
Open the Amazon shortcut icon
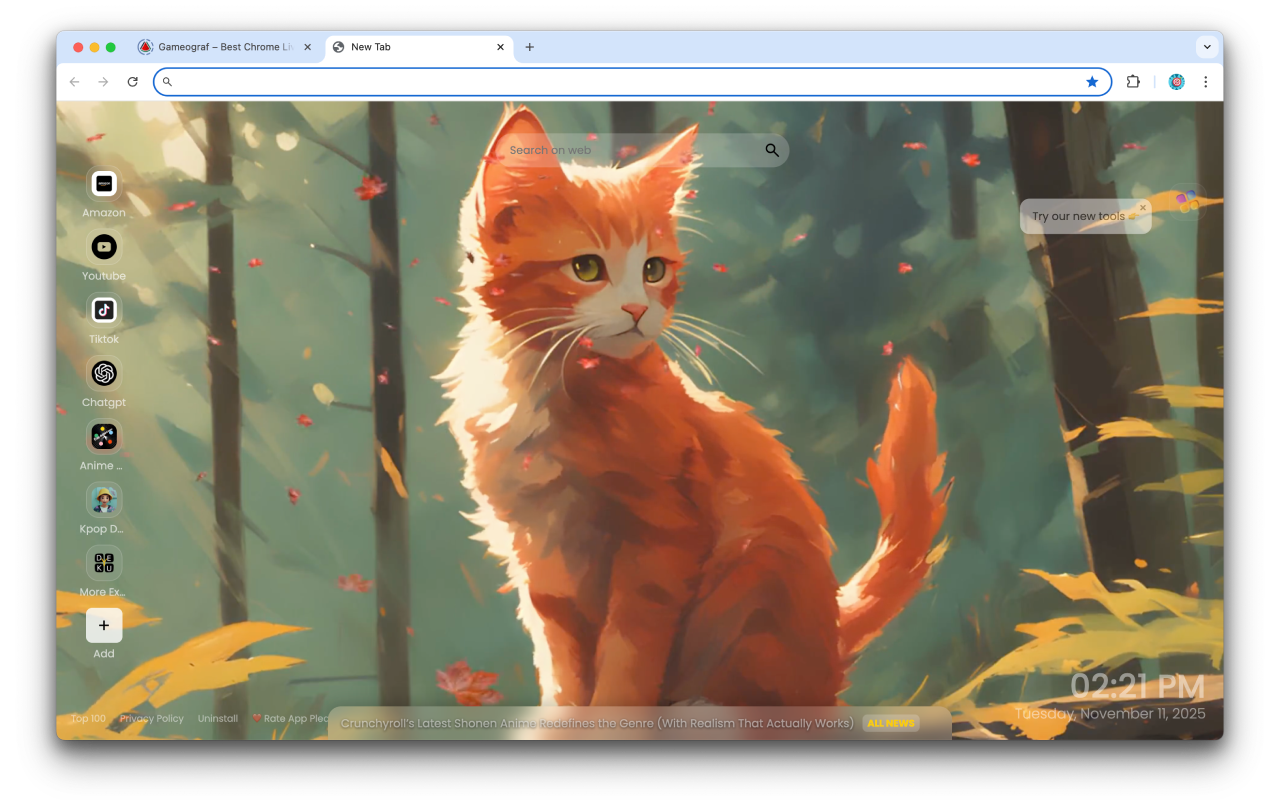pyautogui.click(x=104, y=184)
